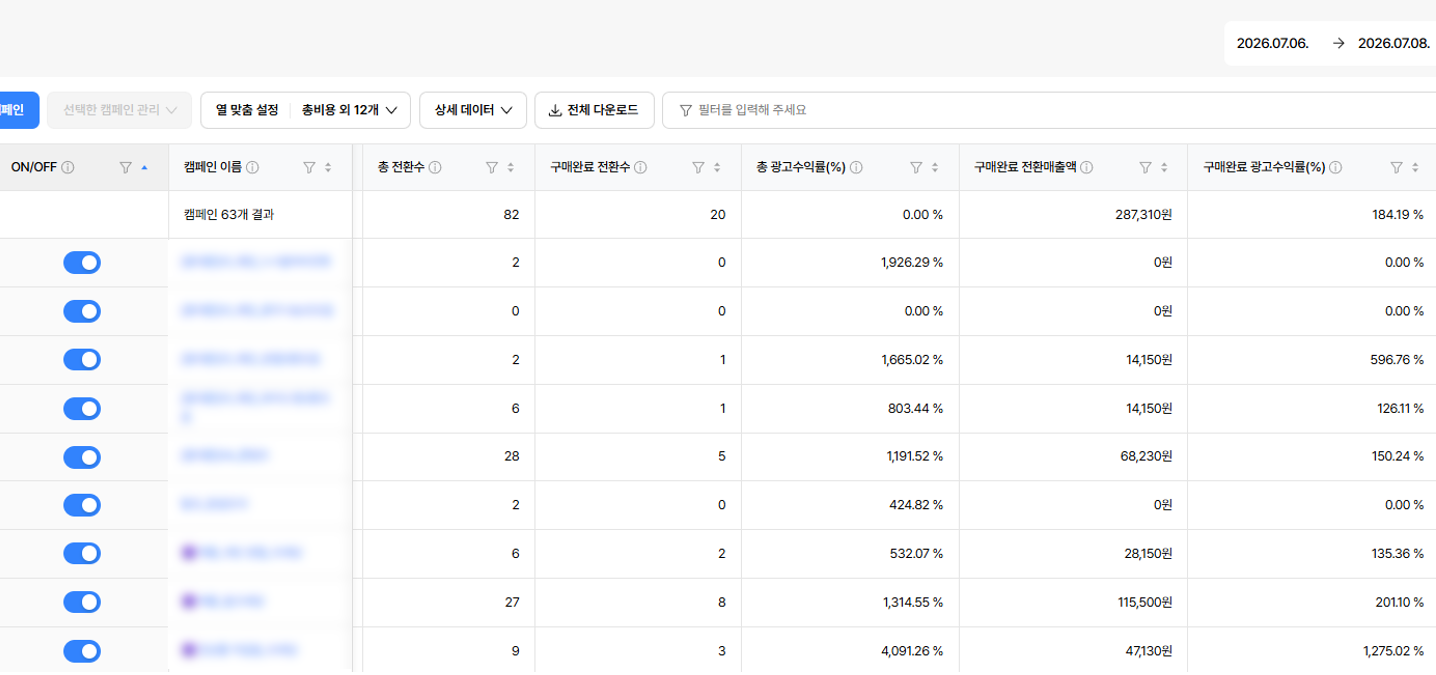Click info icon next to ON/OFF header
1436x675 pixels.
(x=68, y=168)
